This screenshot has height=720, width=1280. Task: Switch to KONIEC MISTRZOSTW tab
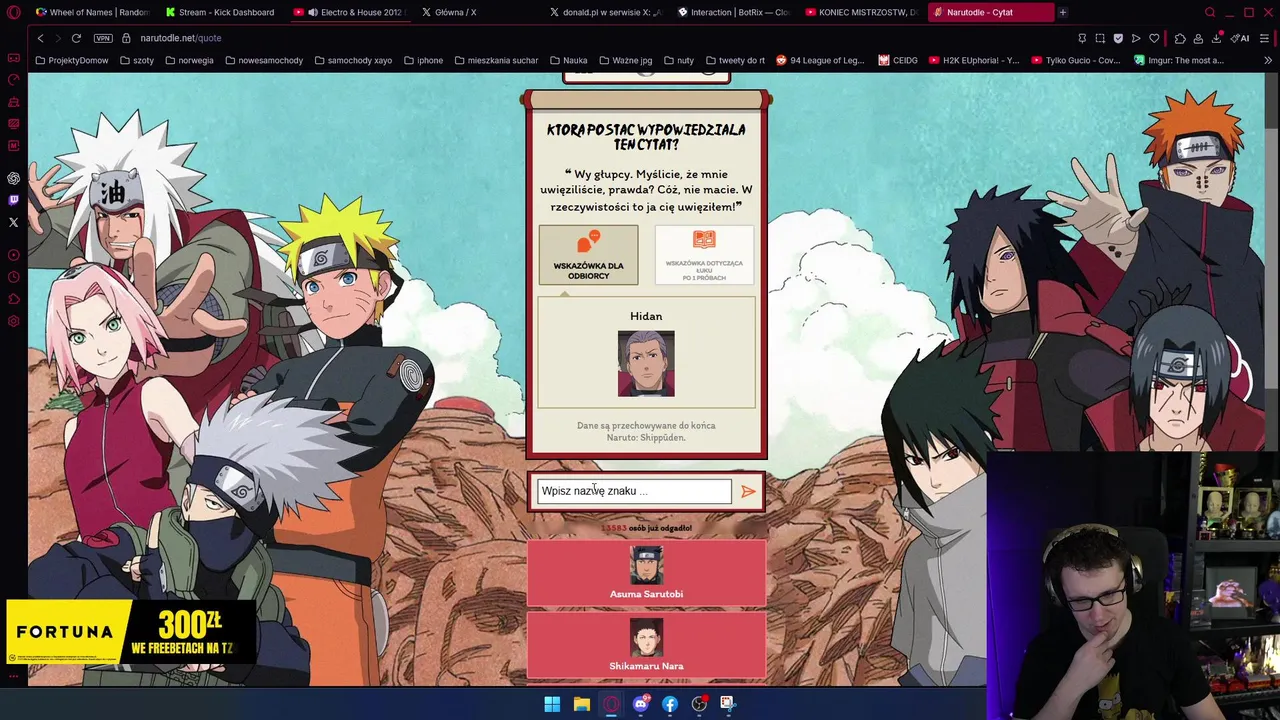pyautogui.click(x=860, y=12)
